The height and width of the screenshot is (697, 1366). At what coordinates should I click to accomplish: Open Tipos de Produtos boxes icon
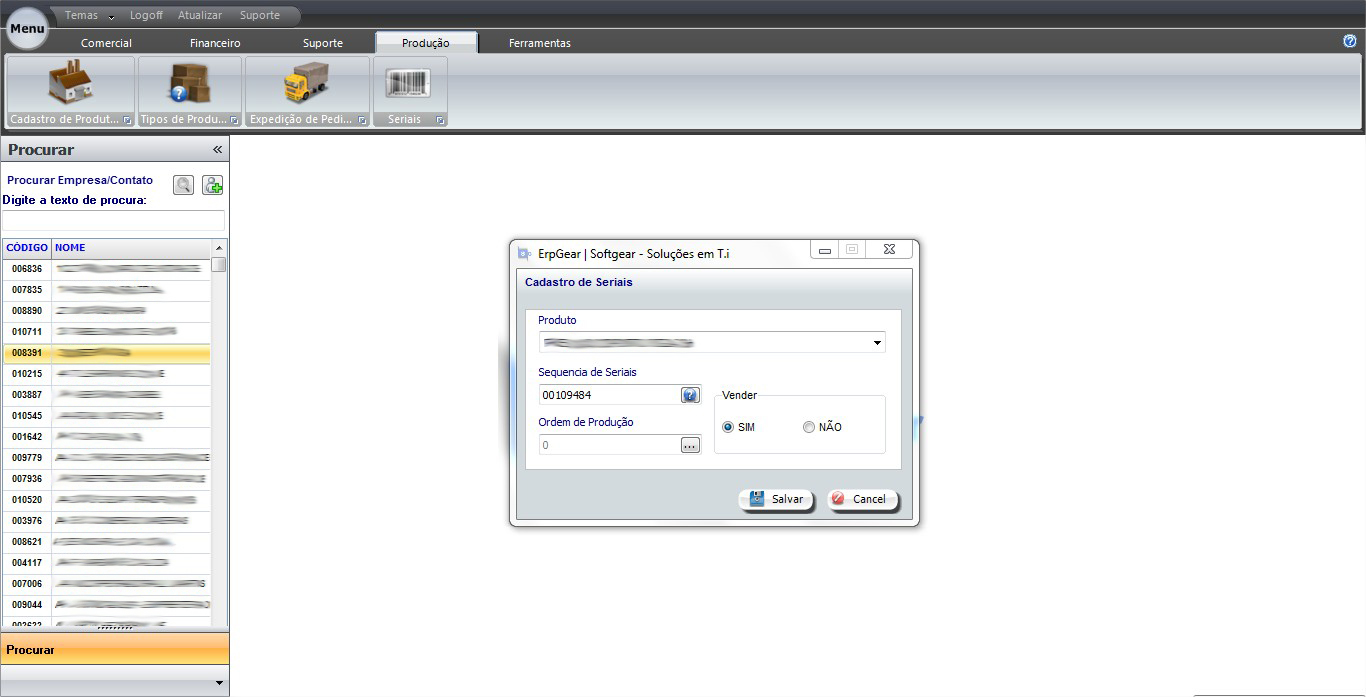click(189, 84)
